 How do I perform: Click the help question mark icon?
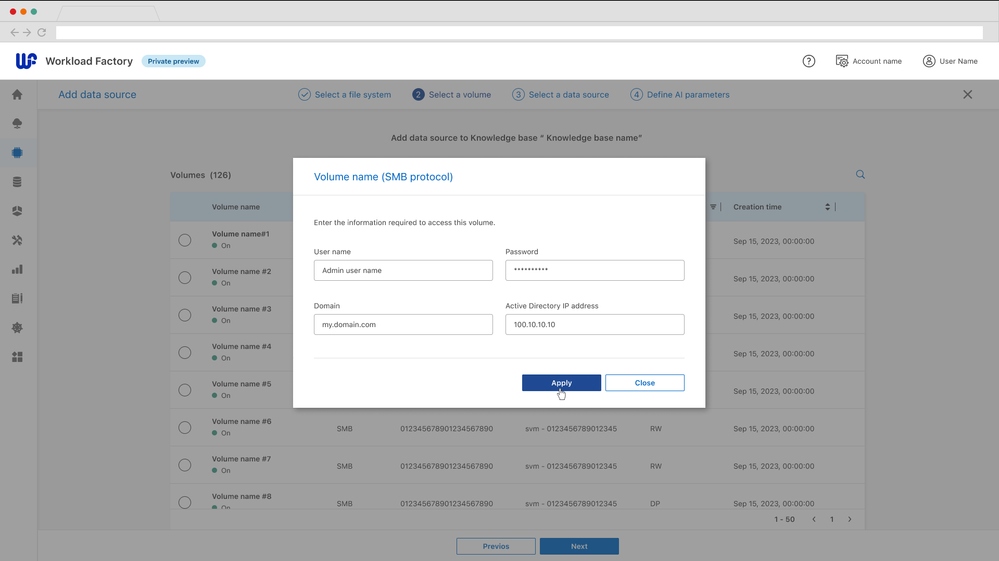(809, 61)
